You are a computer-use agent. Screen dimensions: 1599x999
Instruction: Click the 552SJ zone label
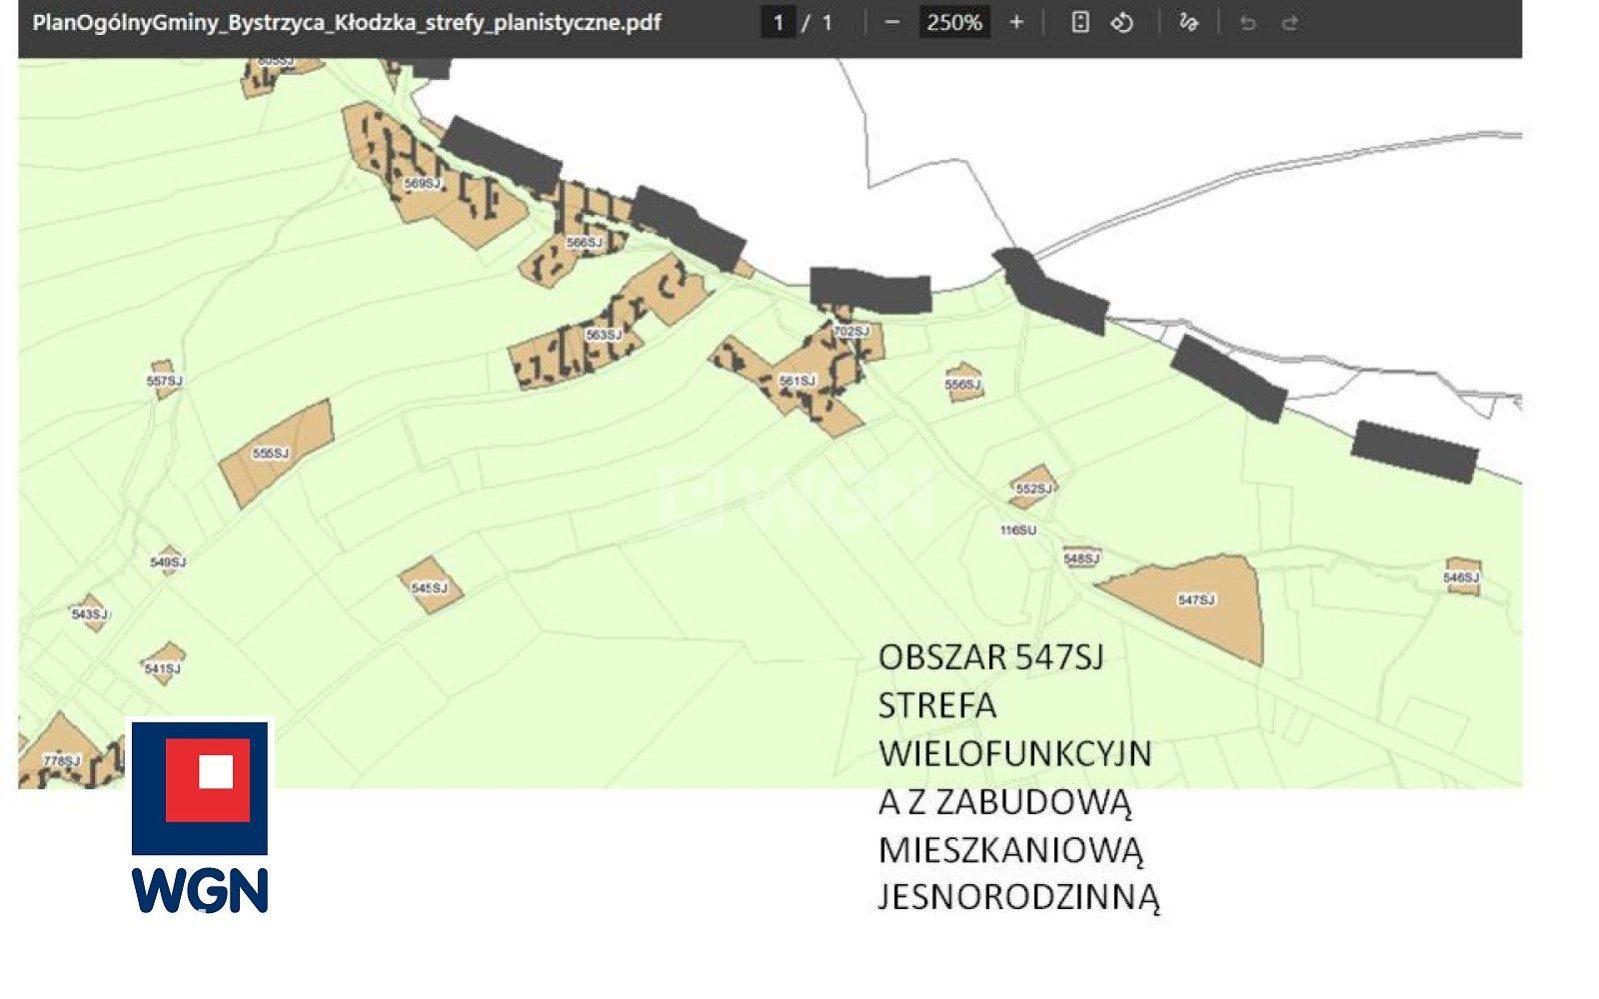1034,489
